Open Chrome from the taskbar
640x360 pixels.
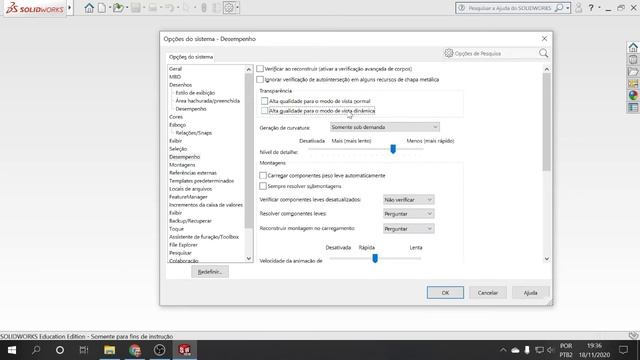point(135,350)
